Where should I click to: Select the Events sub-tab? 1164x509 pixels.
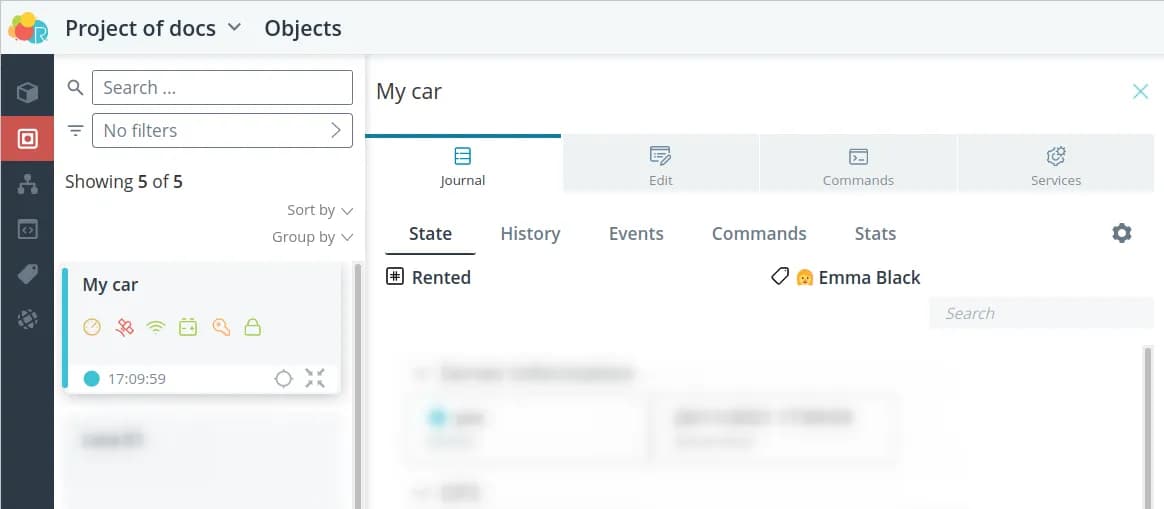[636, 234]
